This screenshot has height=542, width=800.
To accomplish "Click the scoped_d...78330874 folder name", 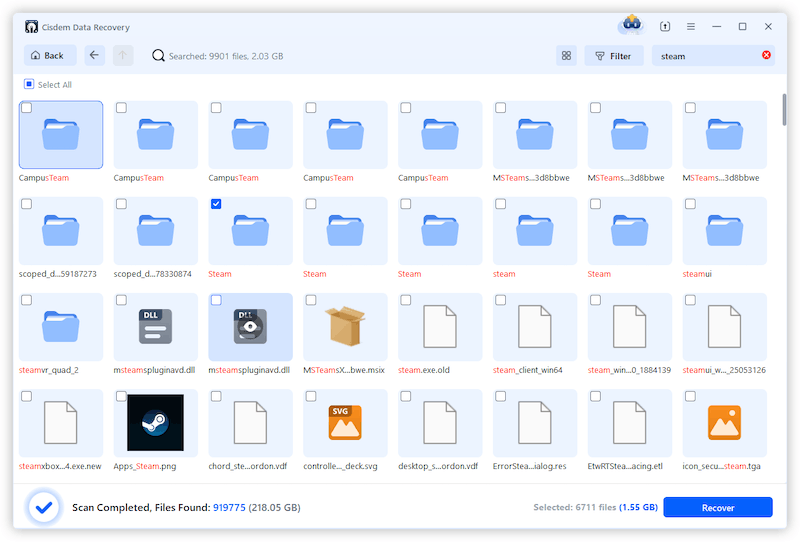I will click(153, 274).
